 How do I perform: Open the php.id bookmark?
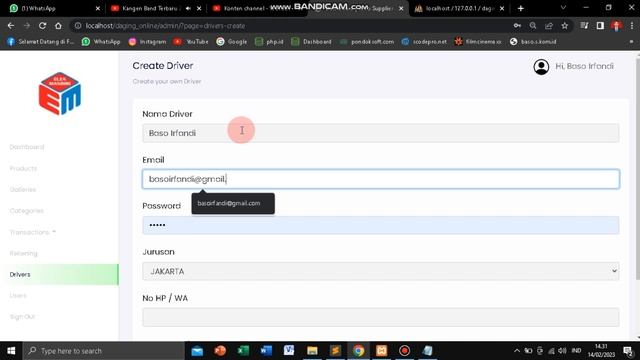(x=269, y=42)
